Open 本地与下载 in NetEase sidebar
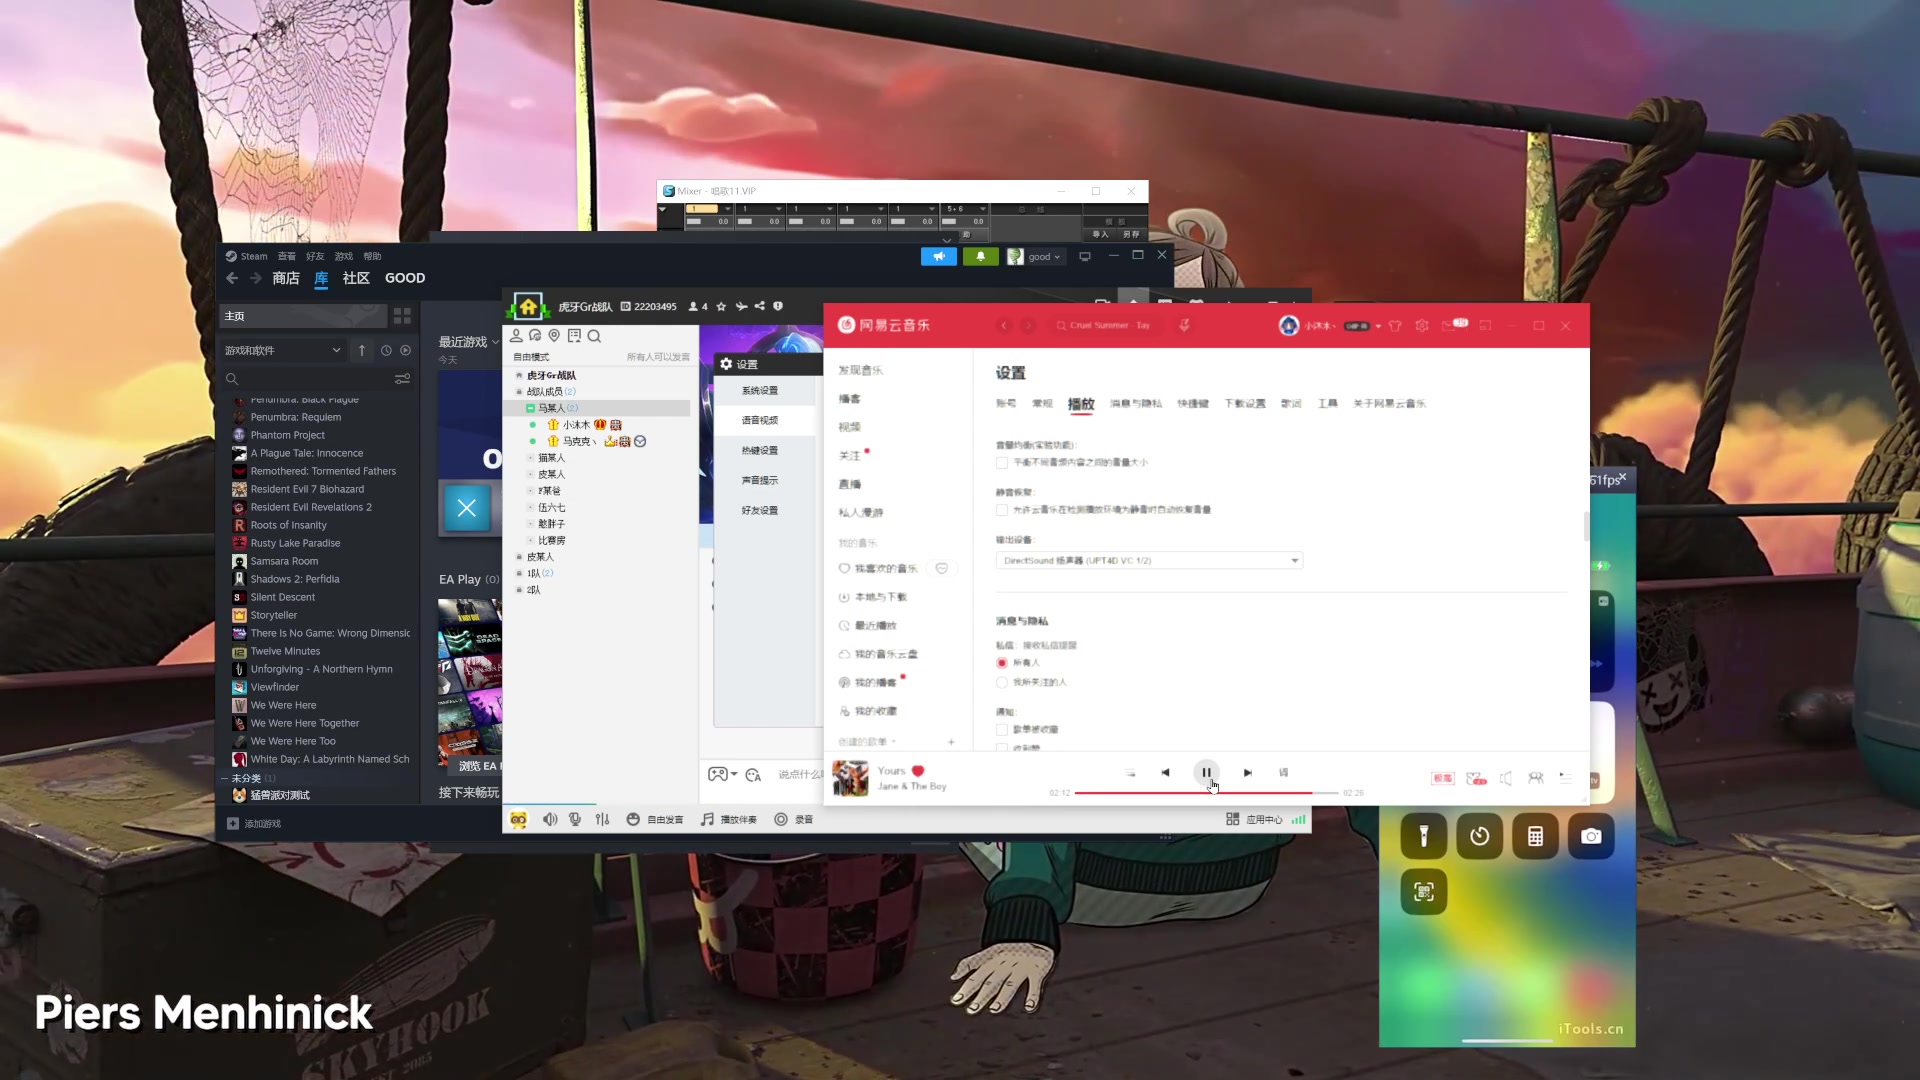 click(x=881, y=596)
